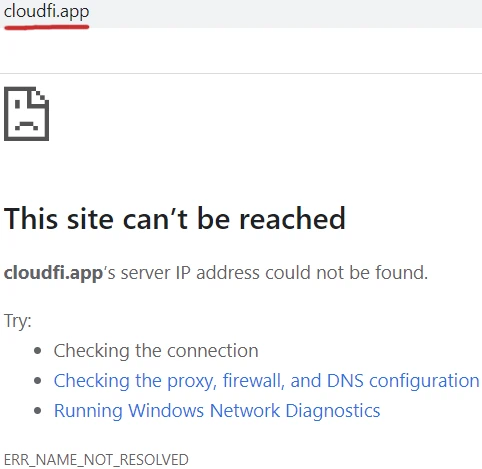This screenshot has height=469, width=482.
Task: Click the sad page error icon
Action: point(26,114)
